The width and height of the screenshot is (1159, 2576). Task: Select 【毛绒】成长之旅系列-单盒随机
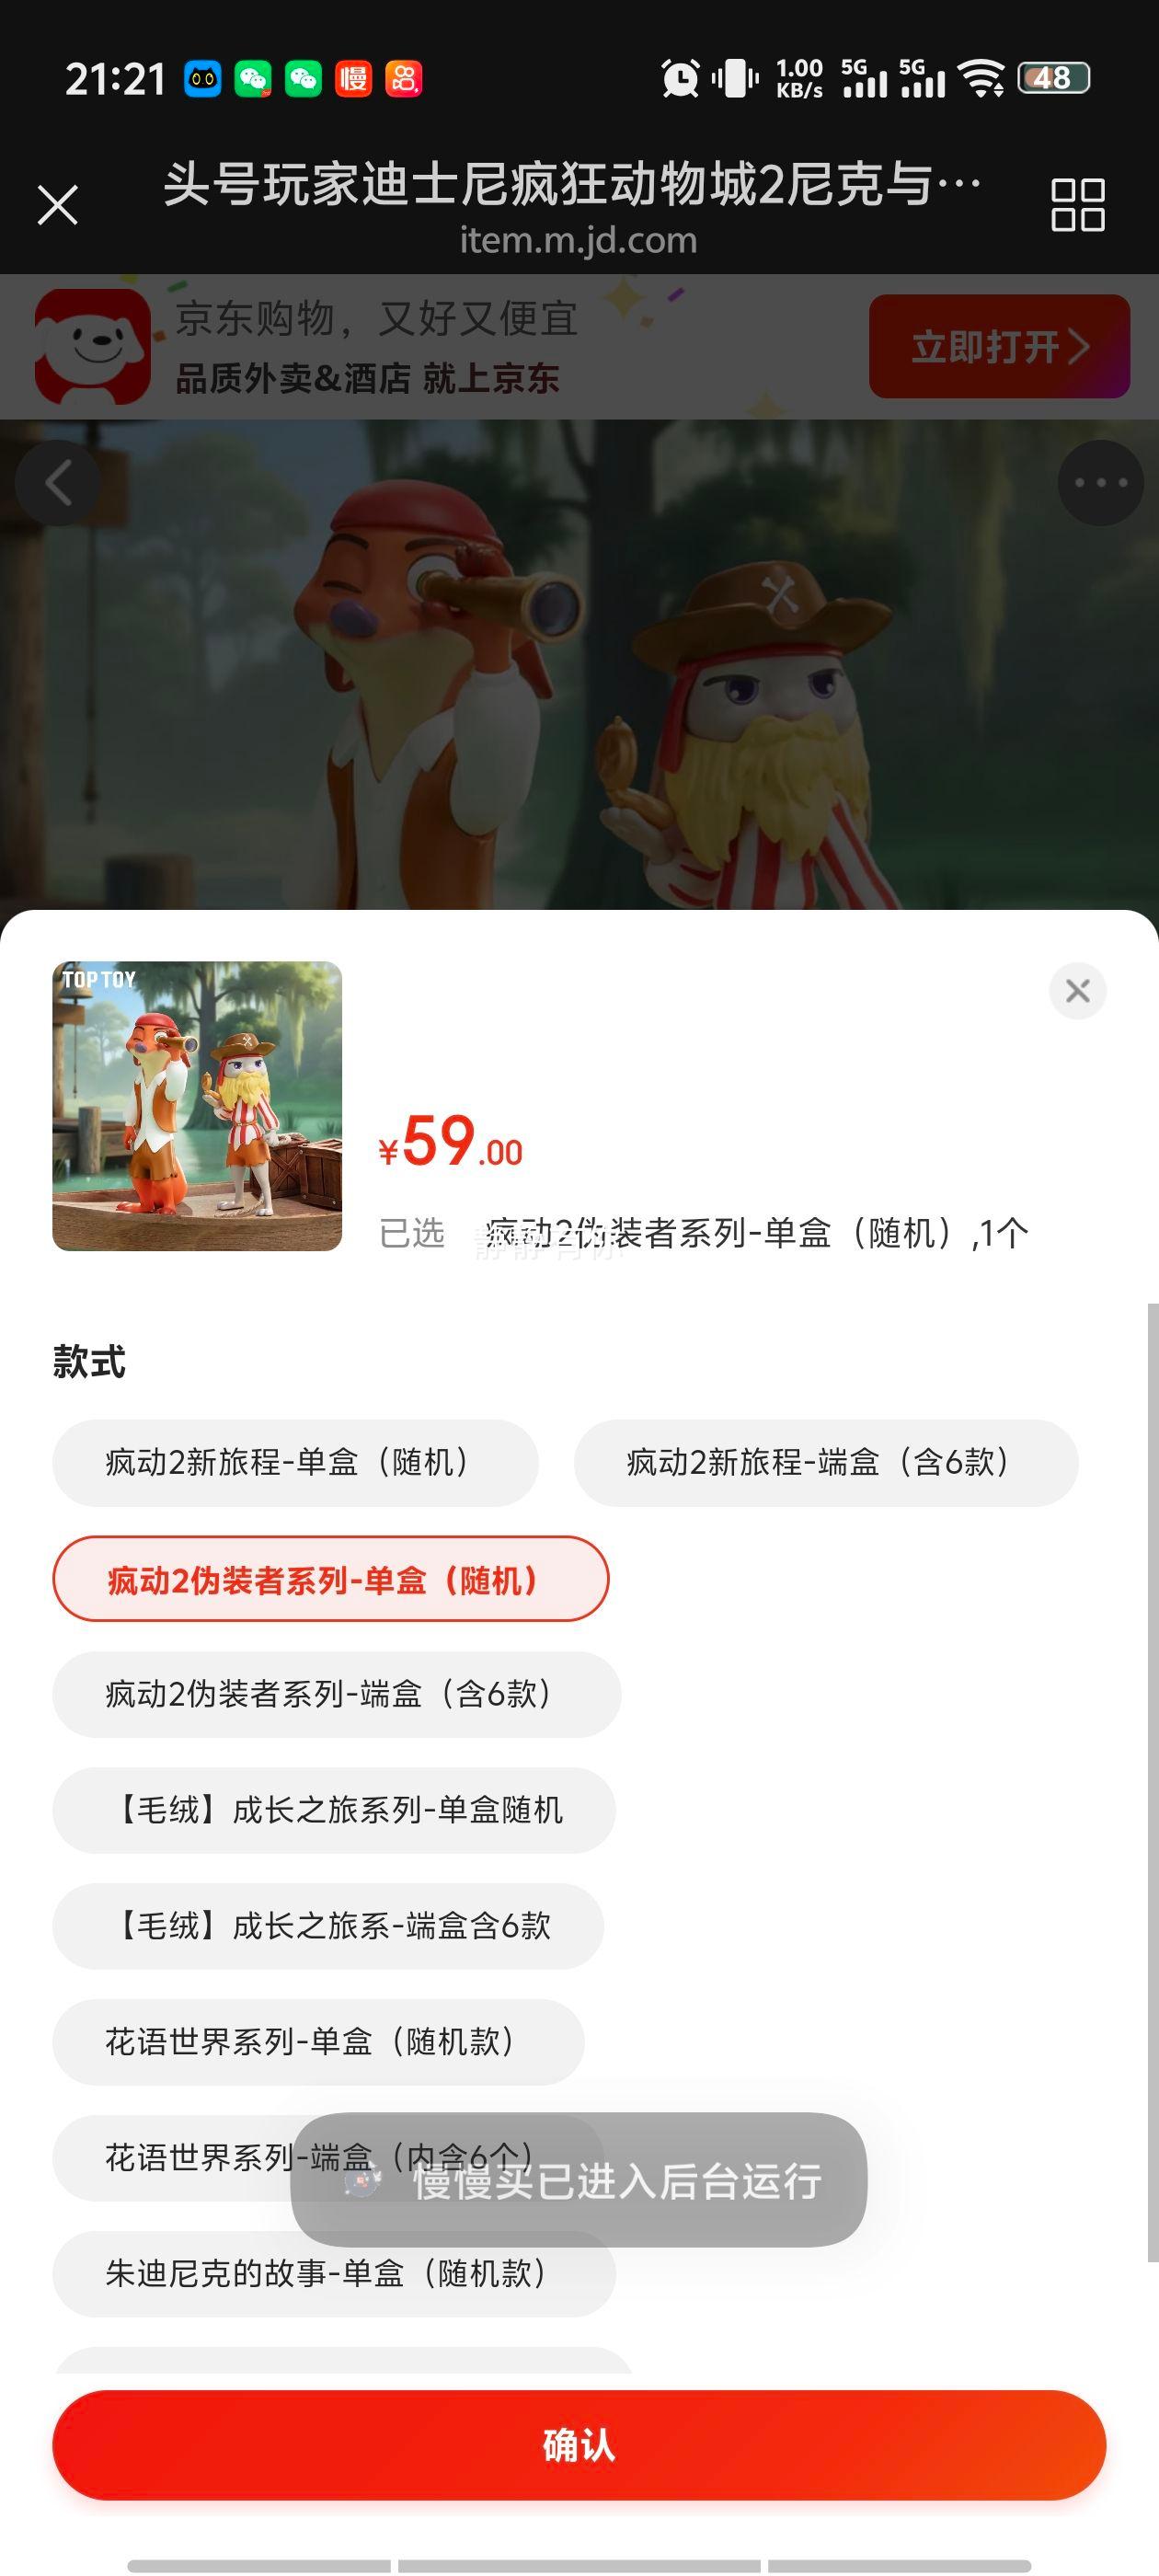coord(334,1810)
